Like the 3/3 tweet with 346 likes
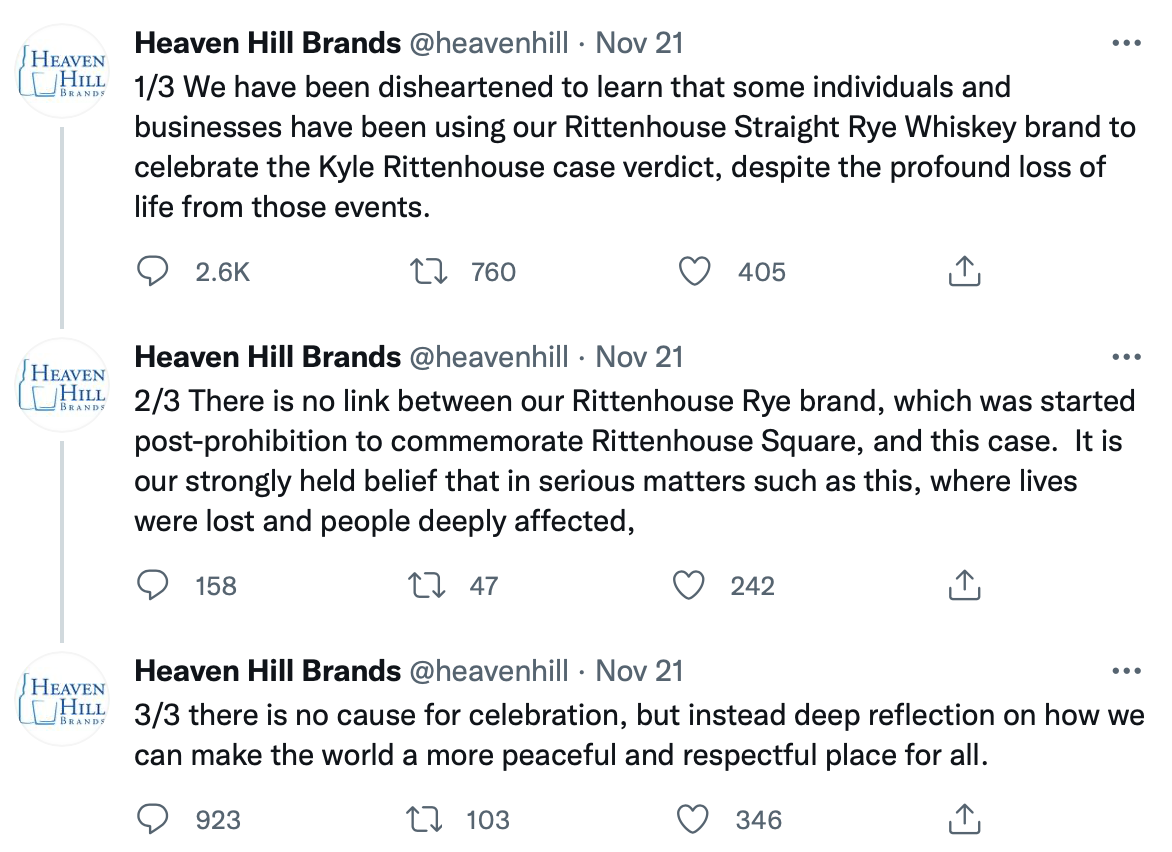 point(693,820)
